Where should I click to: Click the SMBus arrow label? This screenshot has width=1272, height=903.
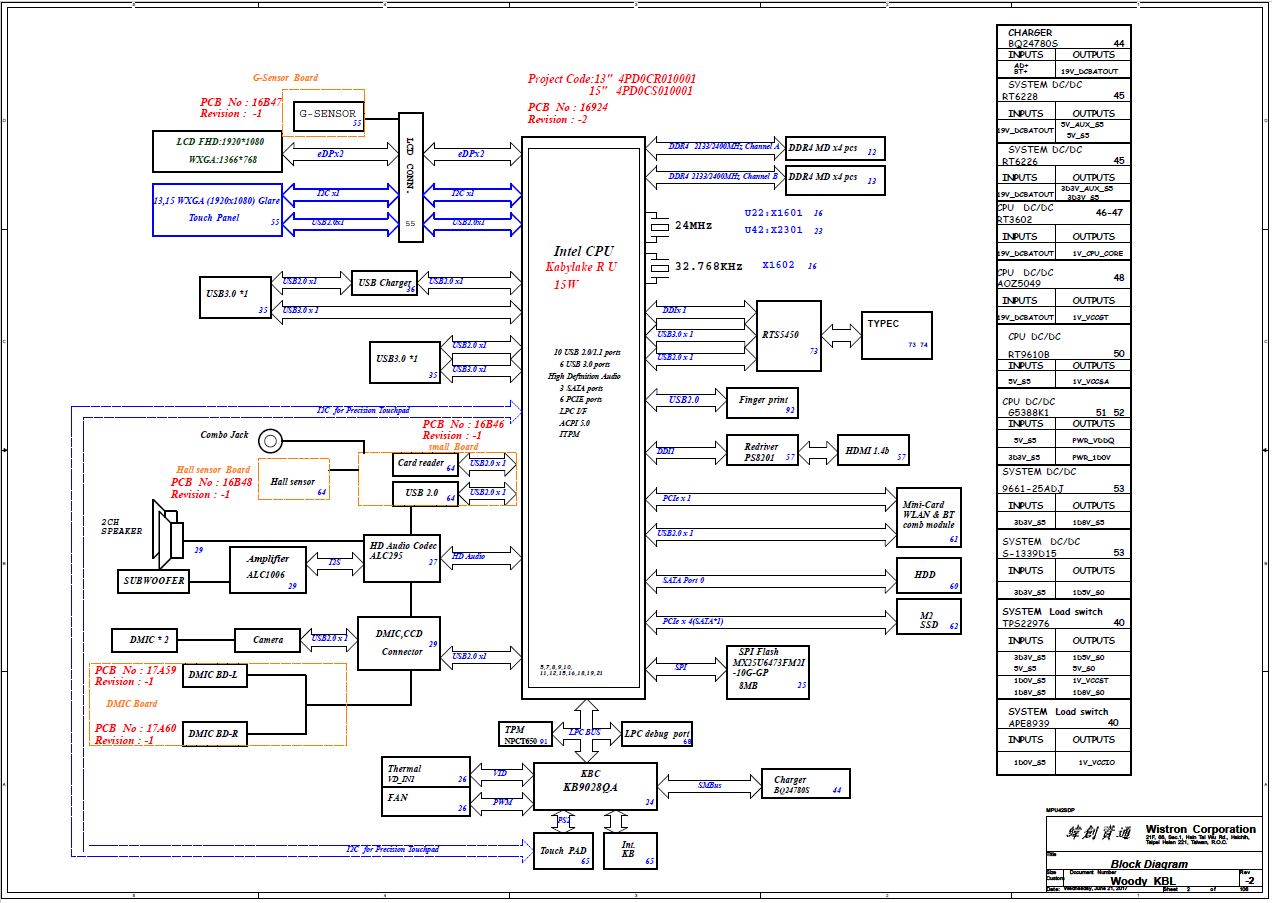709,785
